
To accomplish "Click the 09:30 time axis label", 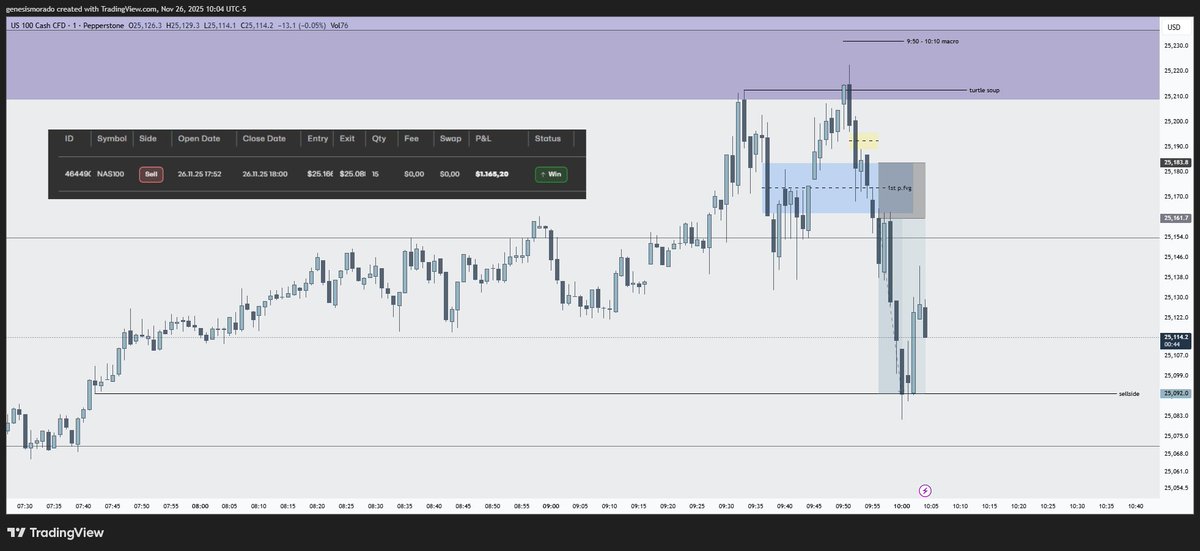I will tap(727, 507).
